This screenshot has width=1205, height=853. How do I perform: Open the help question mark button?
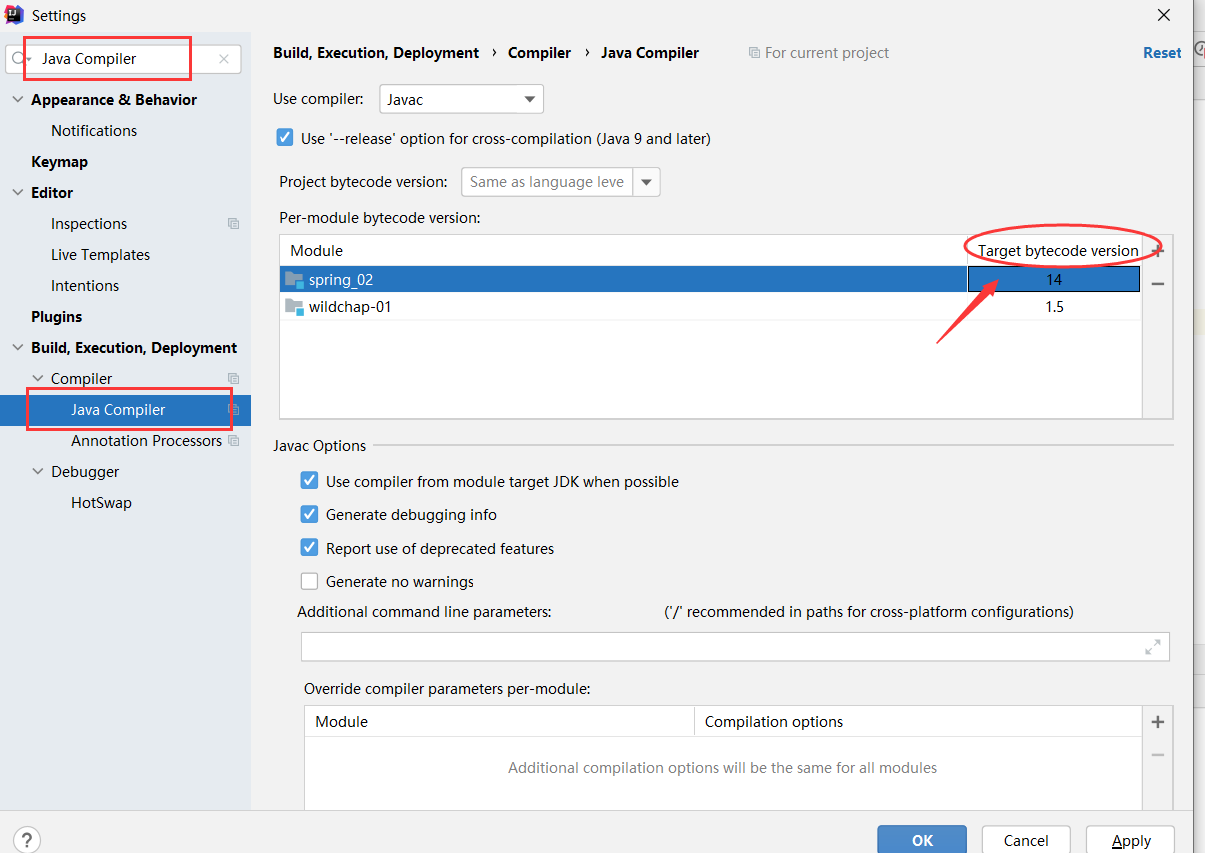click(x=28, y=840)
